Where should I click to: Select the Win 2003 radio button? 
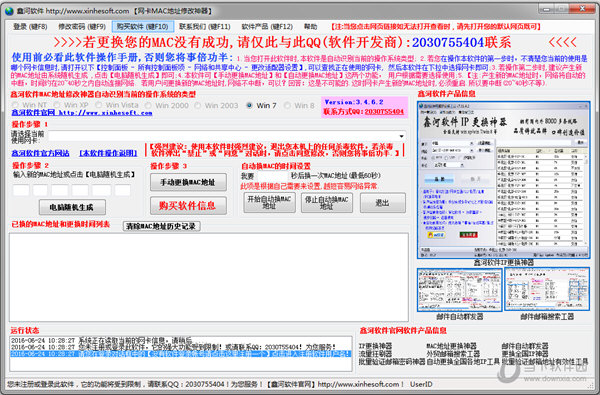[x=216, y=105]
